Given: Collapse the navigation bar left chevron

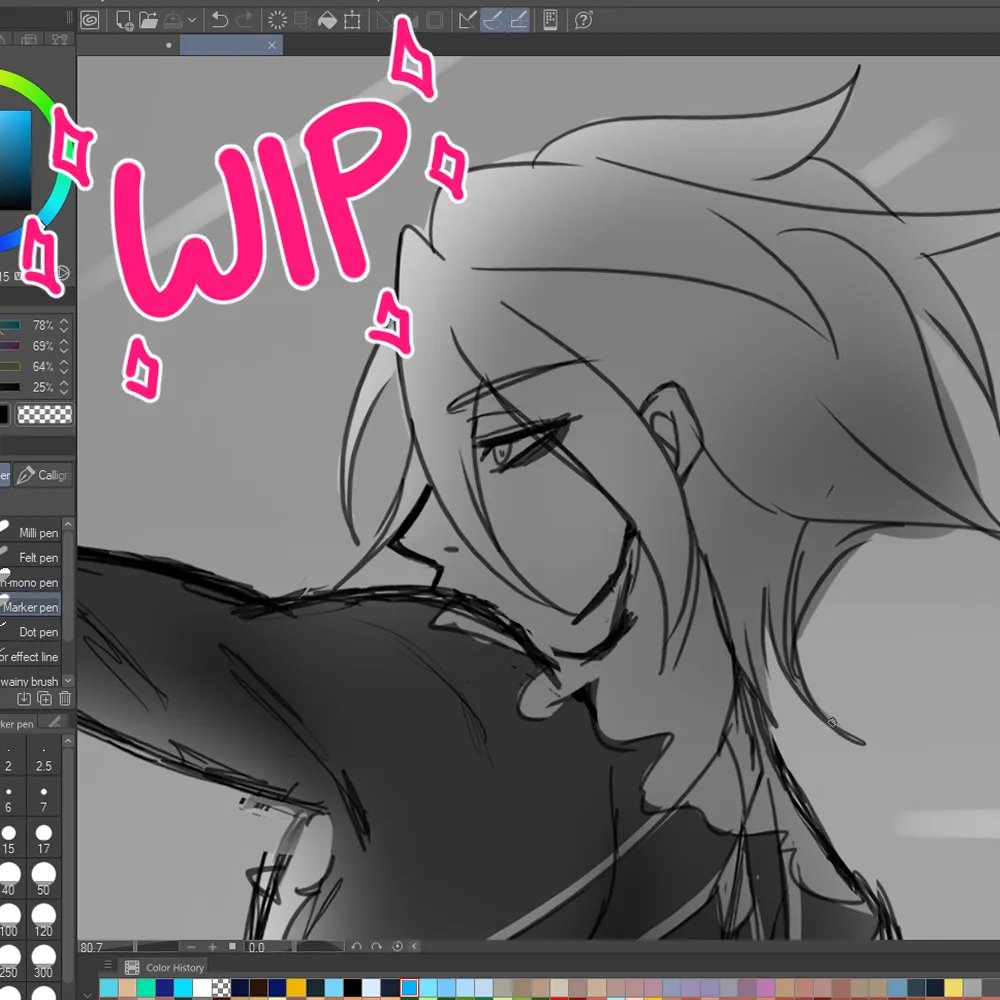Looking at the screenshot, I should click(x=415, y=946).
